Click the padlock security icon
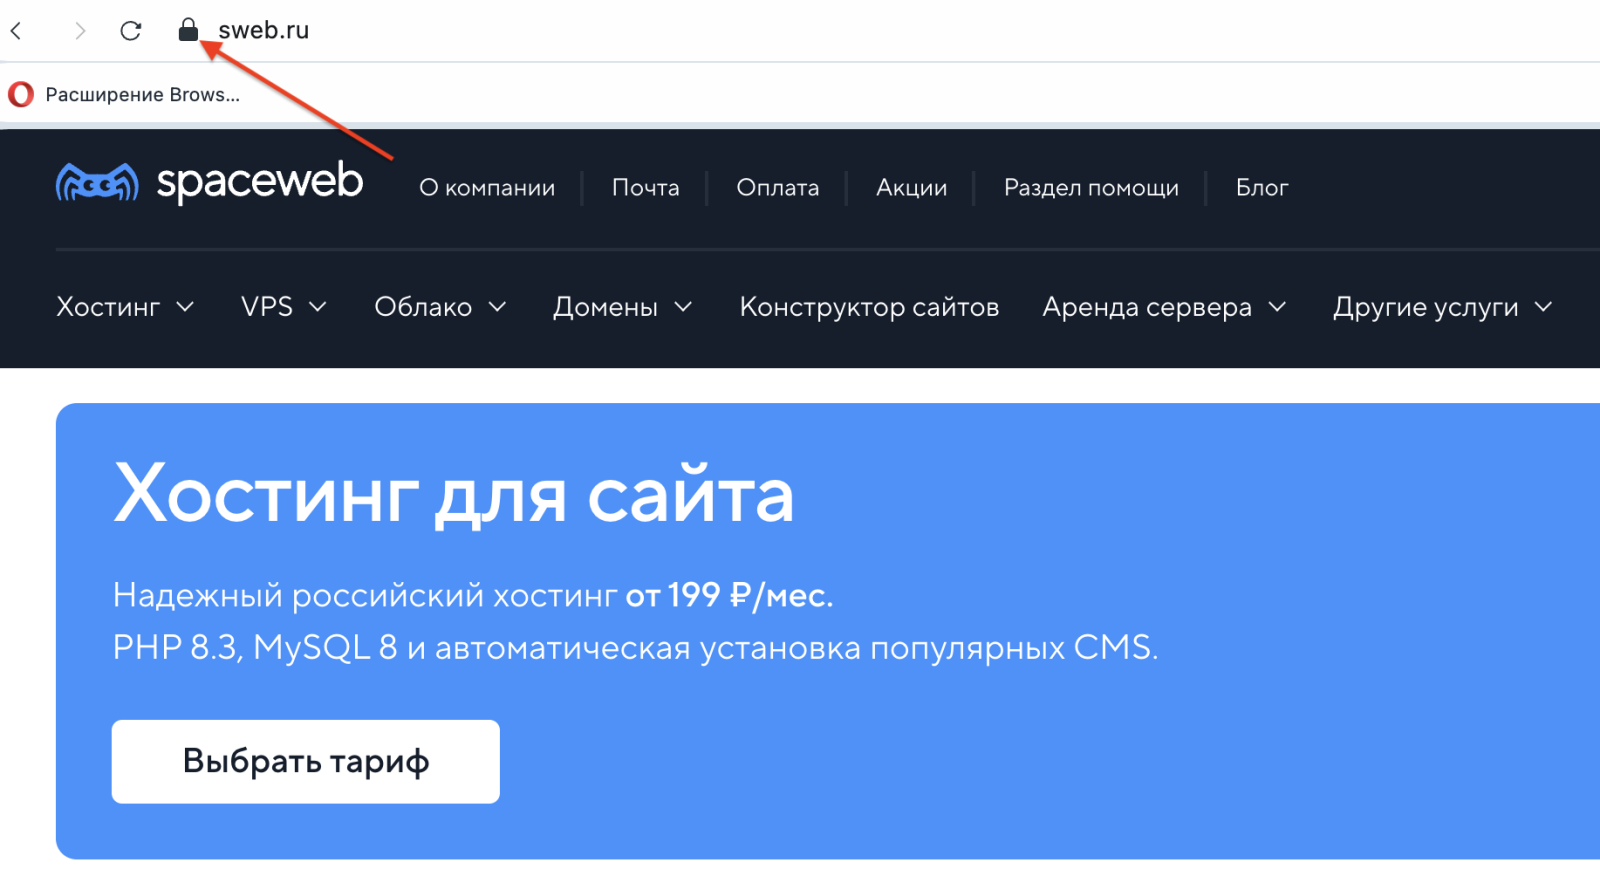This screenshot has height=883, width=1600. 188,30
